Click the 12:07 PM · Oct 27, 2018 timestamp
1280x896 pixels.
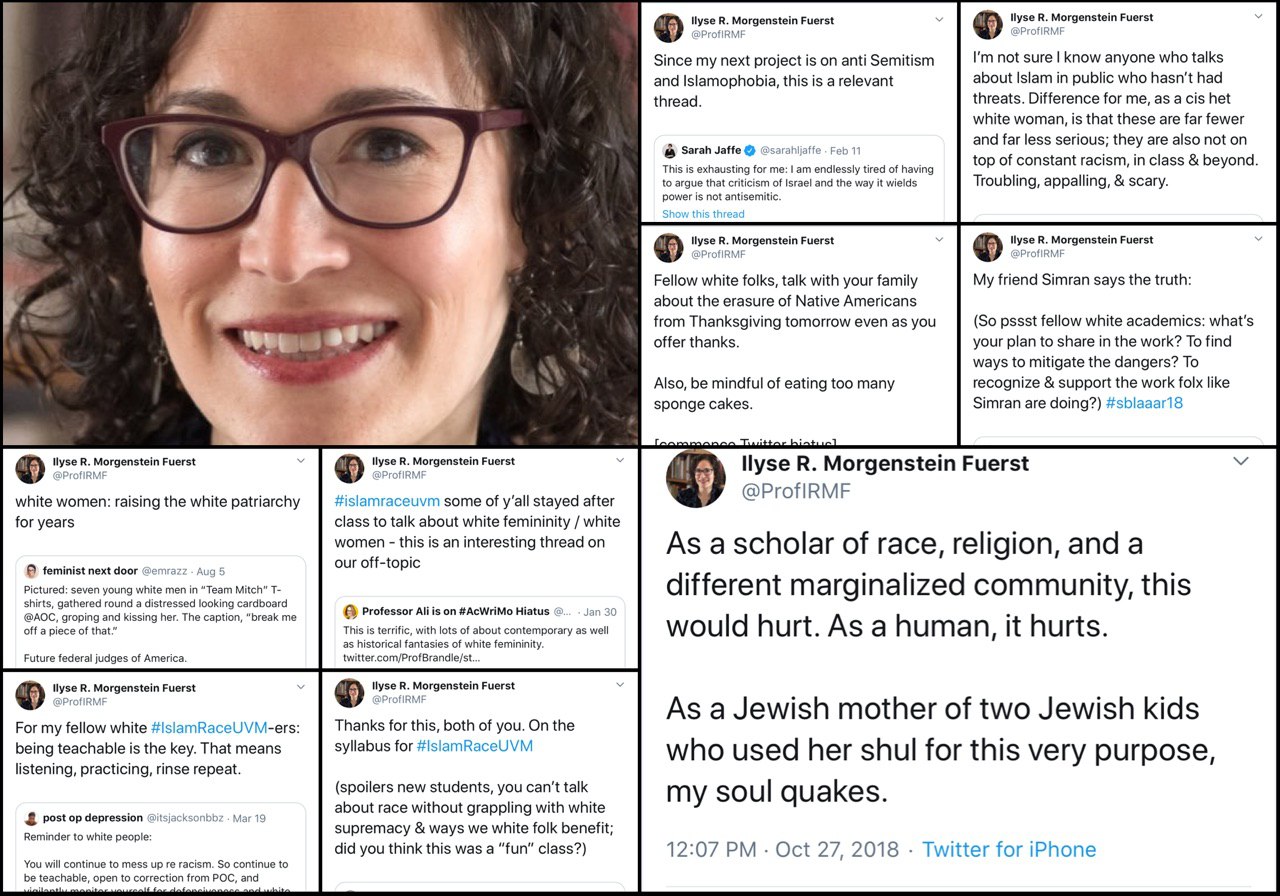783,850
